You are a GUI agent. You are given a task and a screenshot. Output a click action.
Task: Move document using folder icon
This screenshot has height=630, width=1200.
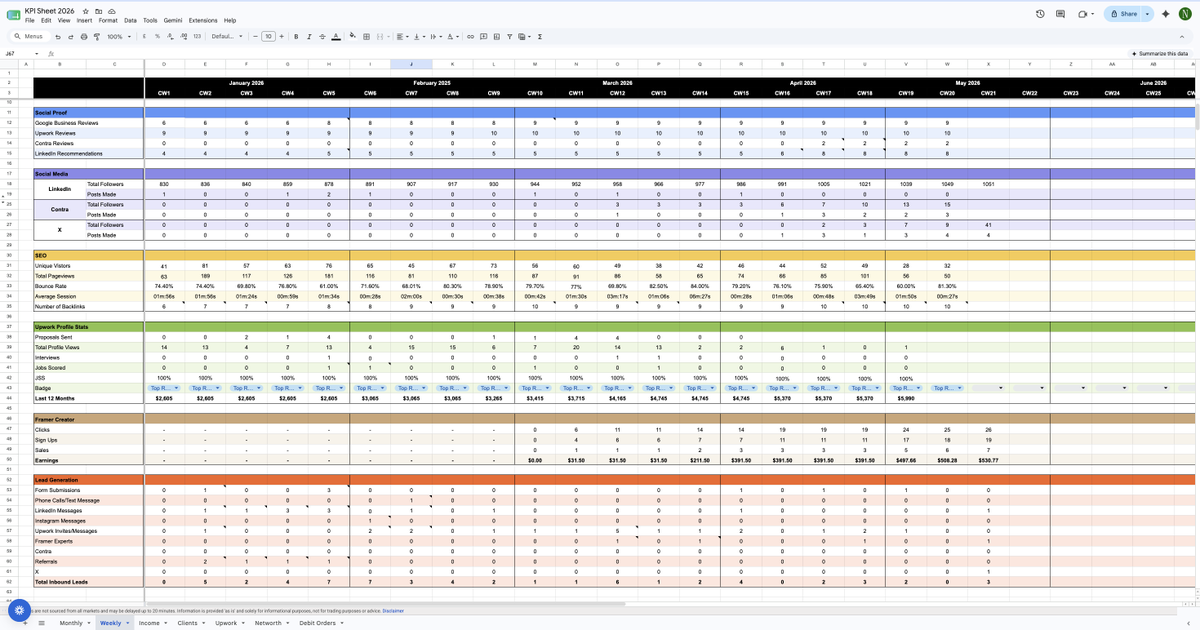coord(98,11)
